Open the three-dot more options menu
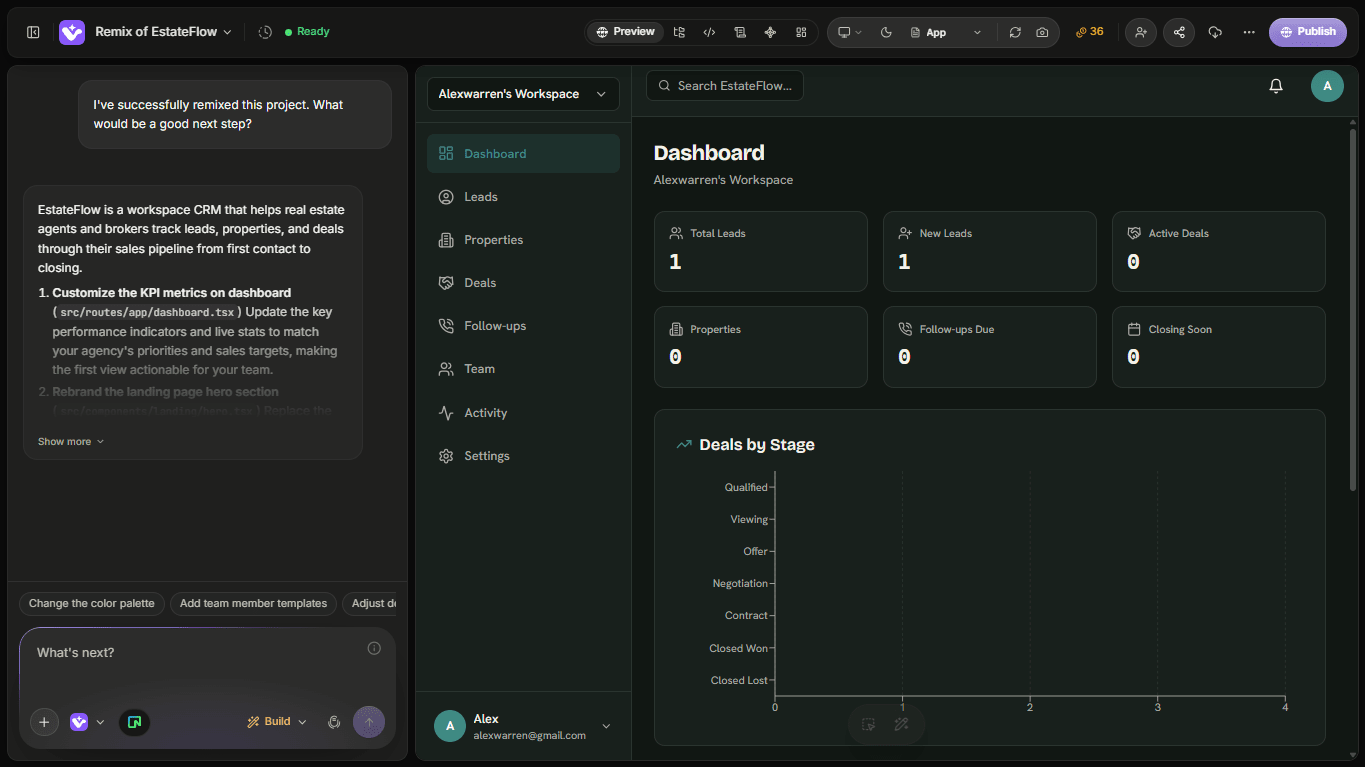This screenshot has width=1365, height=767. pos(1249,32)
